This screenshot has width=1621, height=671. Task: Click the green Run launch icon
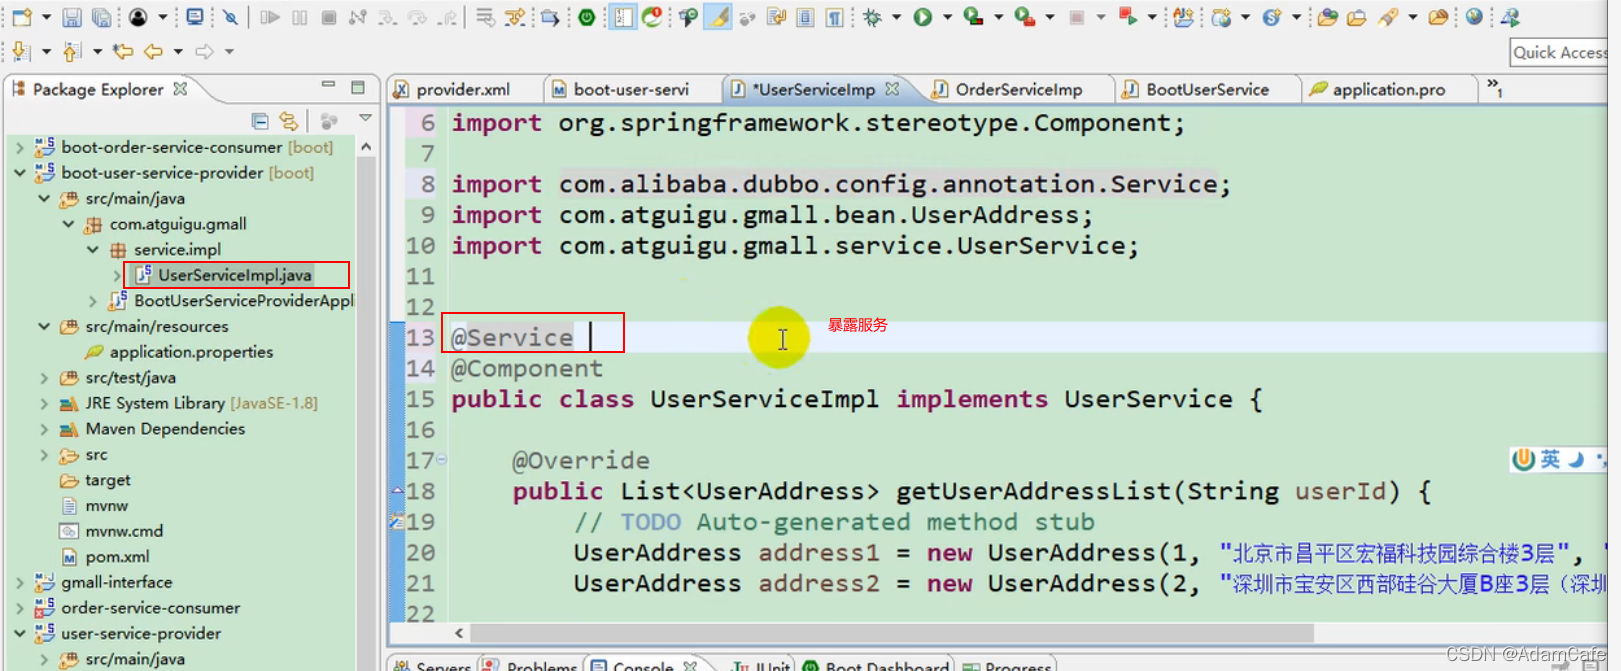[x=922, y=17]
